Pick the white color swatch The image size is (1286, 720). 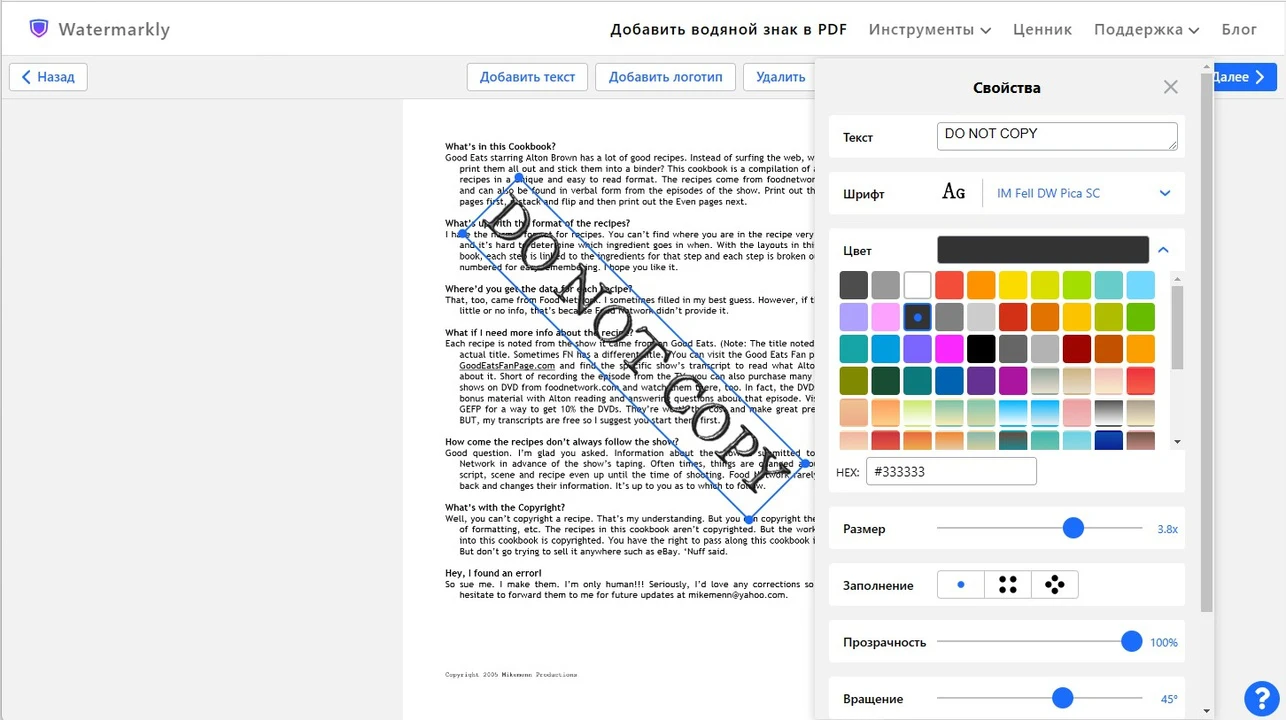pos(917,285)
